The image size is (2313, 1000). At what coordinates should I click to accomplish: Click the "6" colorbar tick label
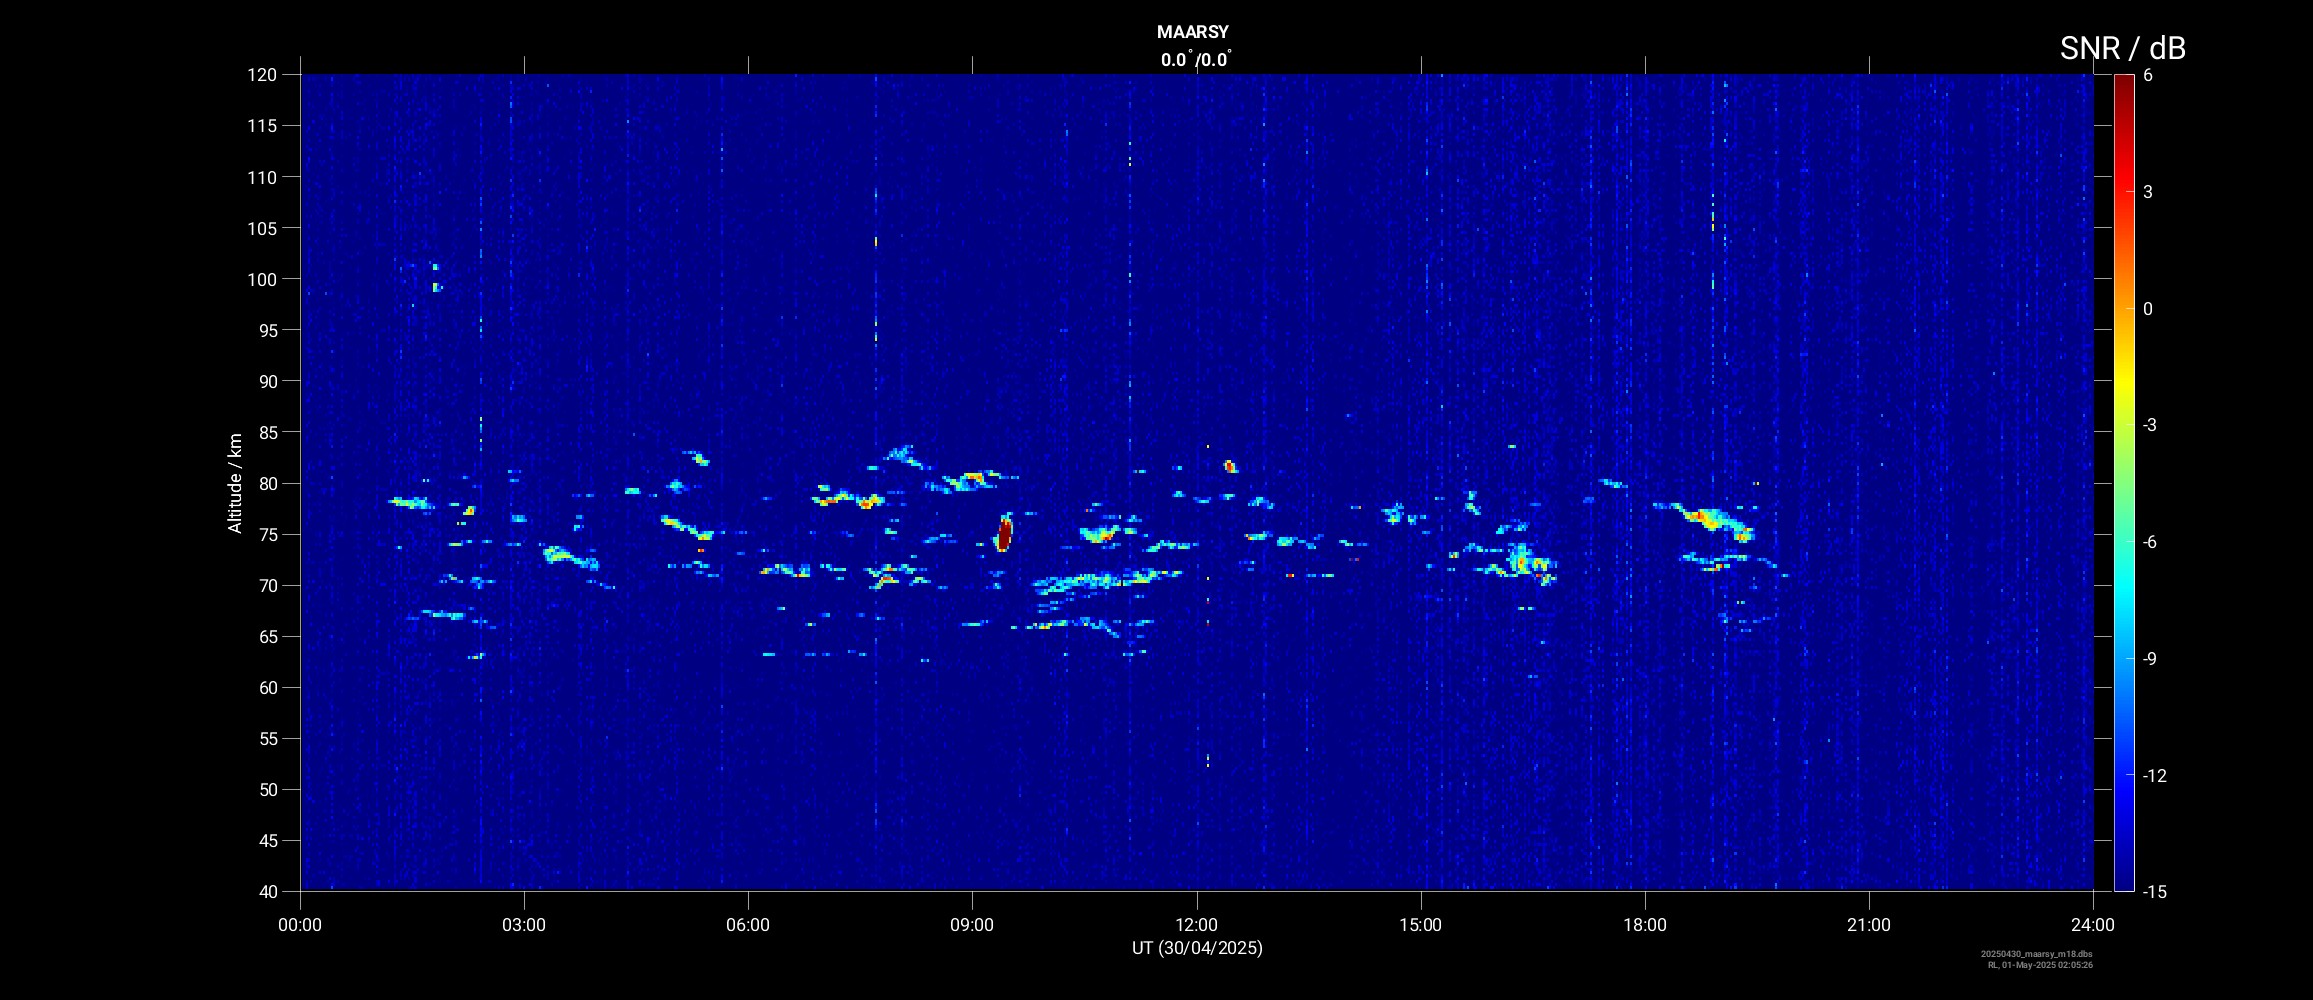click(x=2148, y=75)
